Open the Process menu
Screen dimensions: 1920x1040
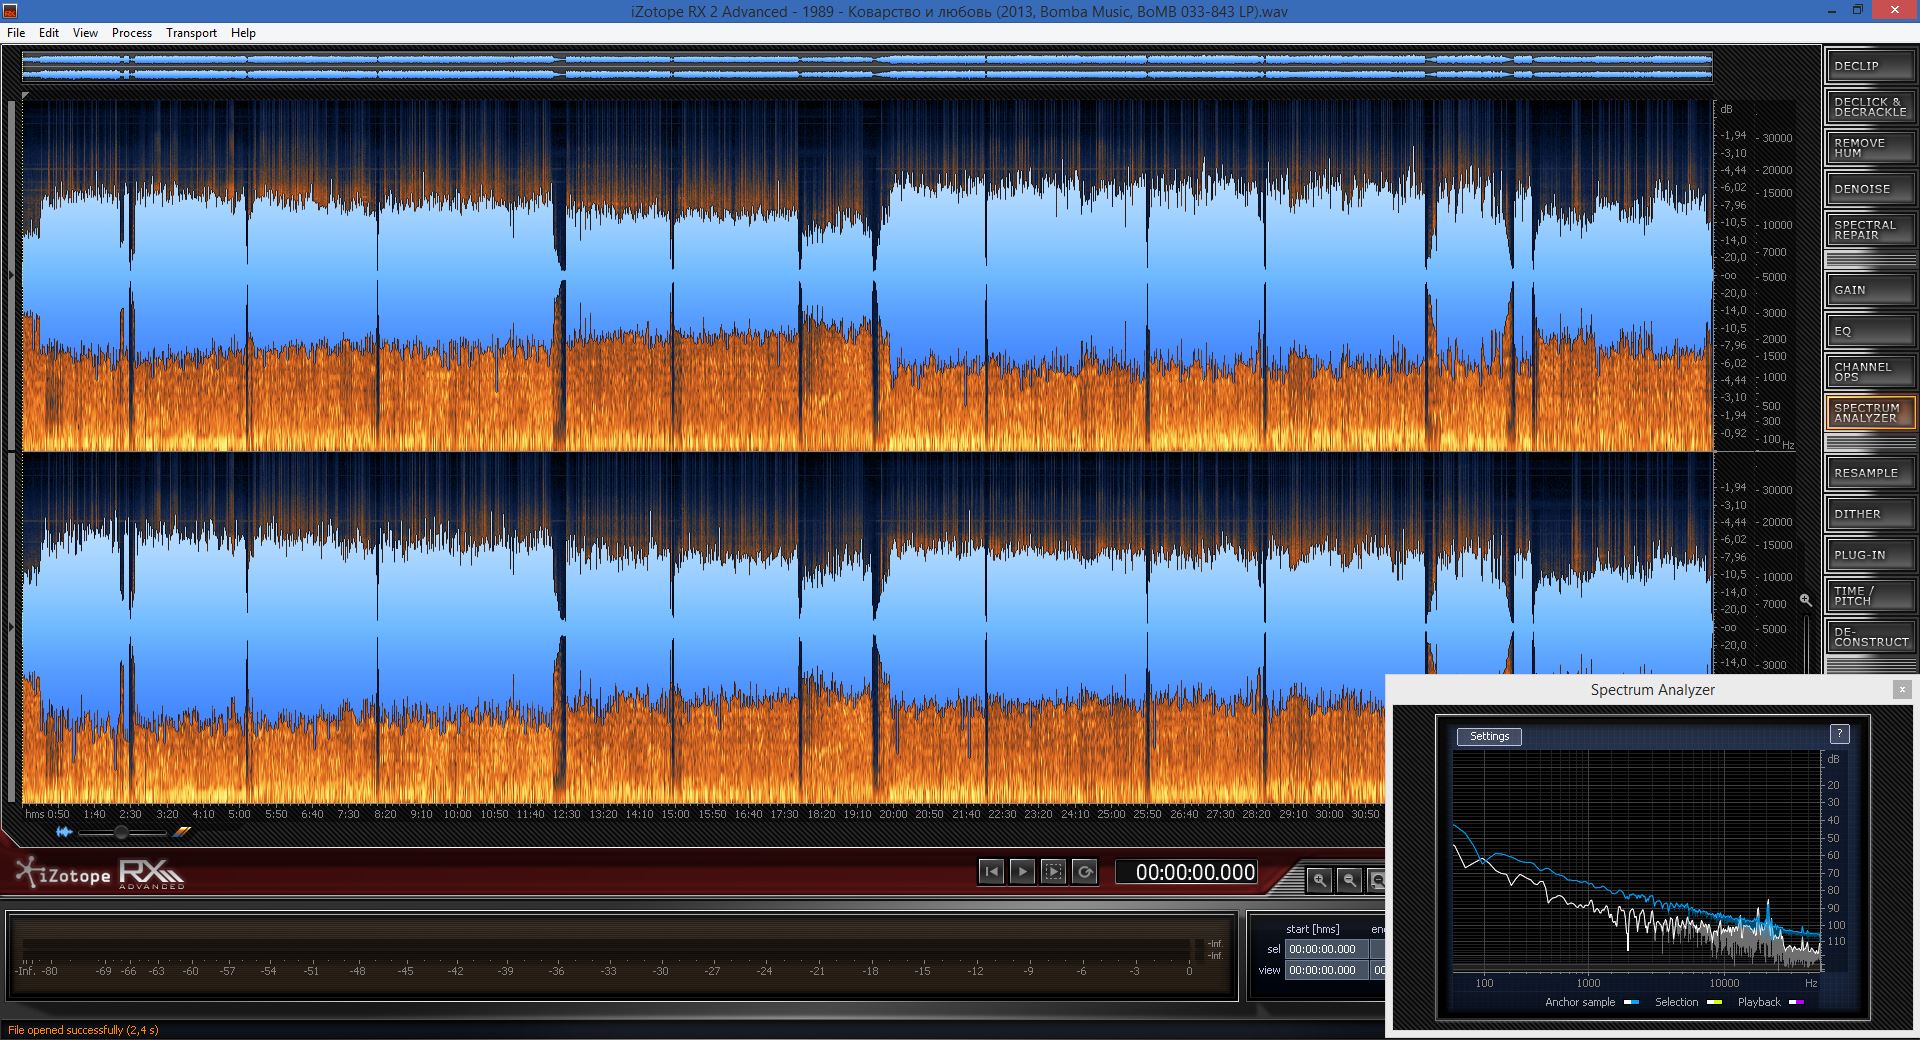132,33
